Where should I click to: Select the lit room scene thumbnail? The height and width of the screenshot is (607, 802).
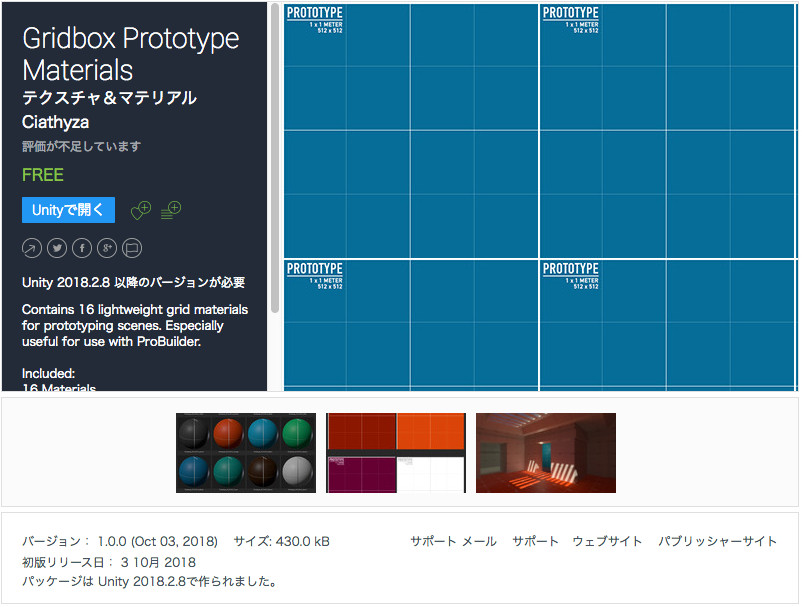point(546,453)
